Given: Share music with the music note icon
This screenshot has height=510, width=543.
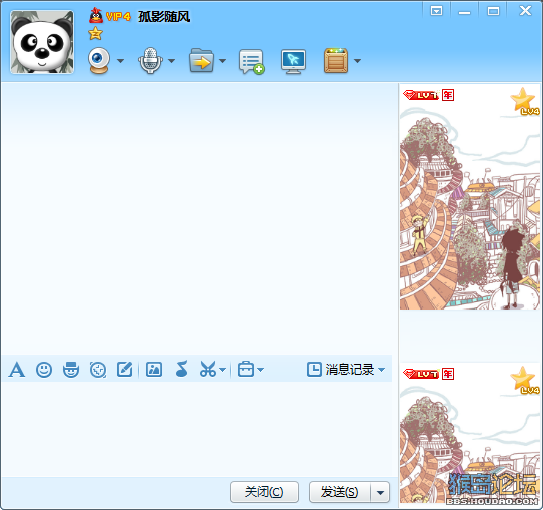Looking at the screenshot, I should point(181,369).
